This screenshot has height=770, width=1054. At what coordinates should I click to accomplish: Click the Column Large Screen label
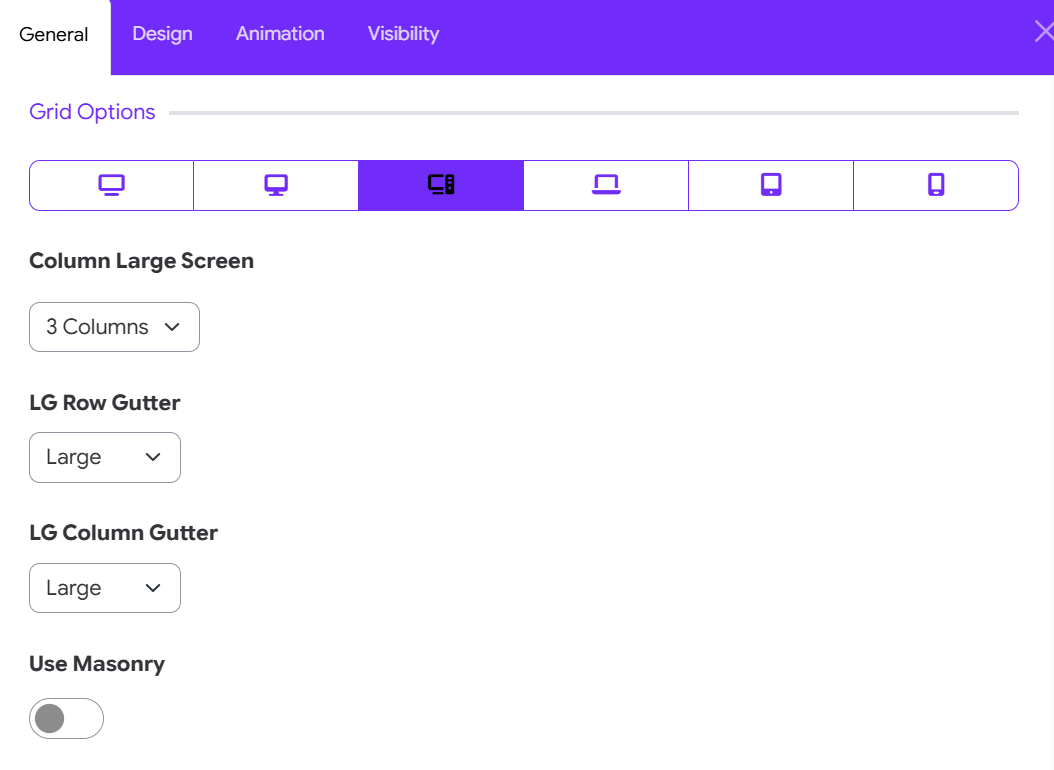pyautogui.click(x=142, y=261)
